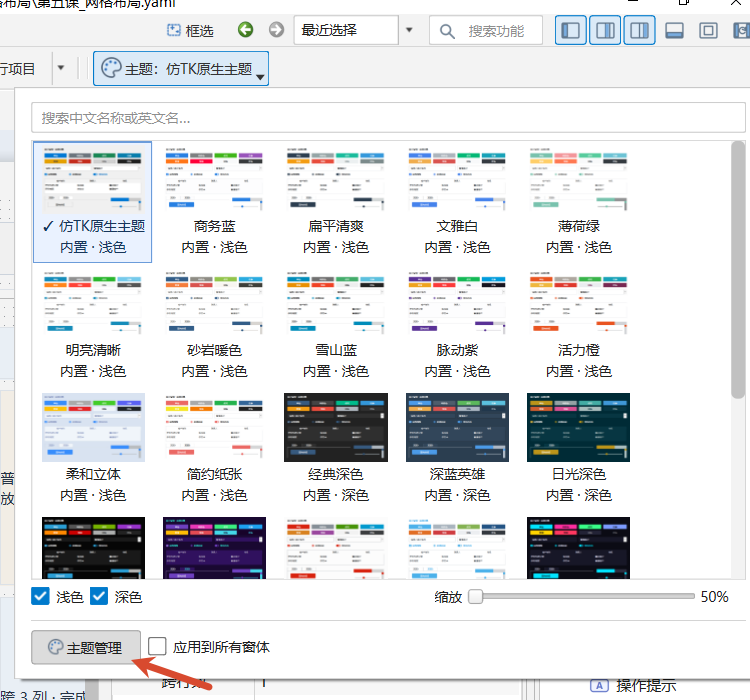Image resolution: width=750 pixels, height=700 pixels.
Task: Select the 仿TK原生主题 theme thumbnail
Action: pos(92,202)
